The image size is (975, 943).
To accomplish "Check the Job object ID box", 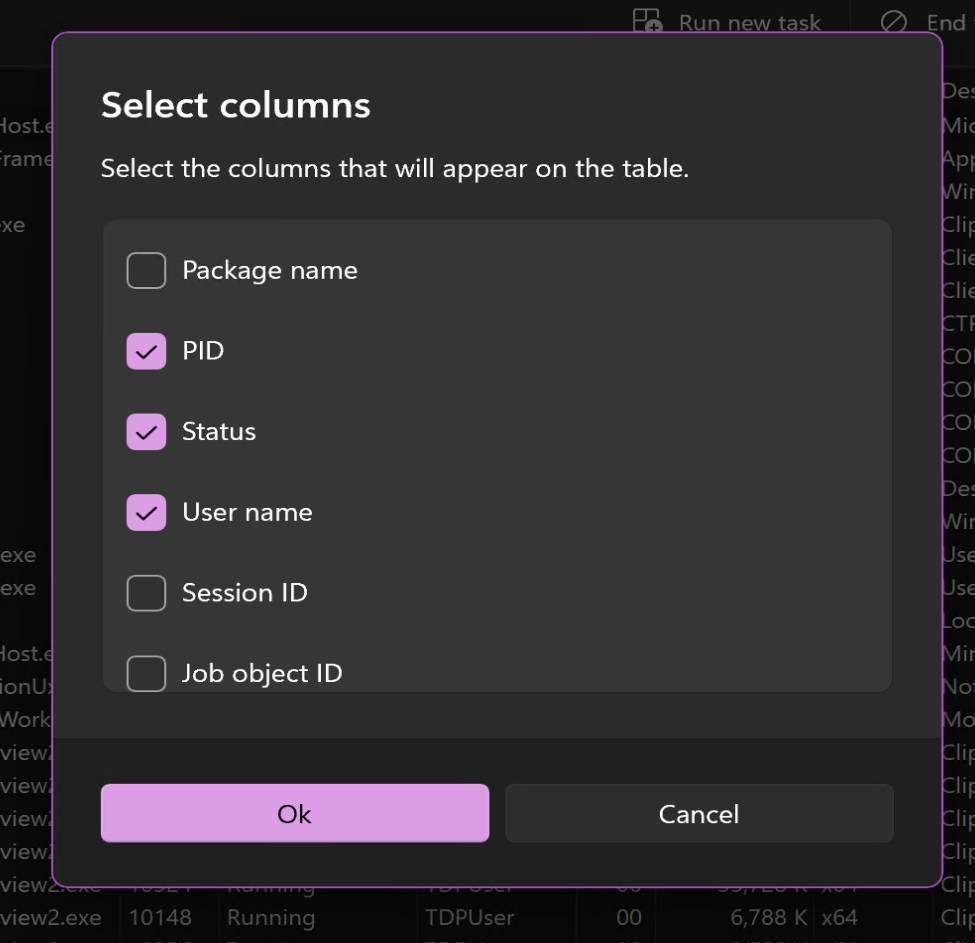I will pos(146,673).
